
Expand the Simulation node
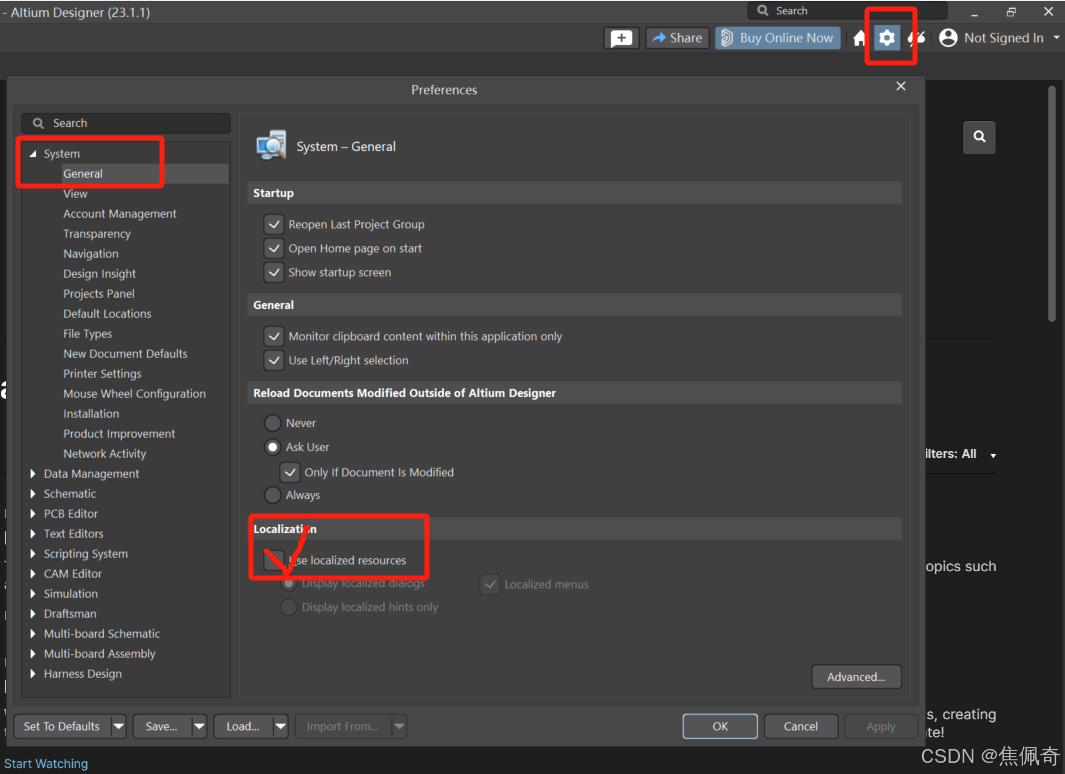[x=33, y=594]
